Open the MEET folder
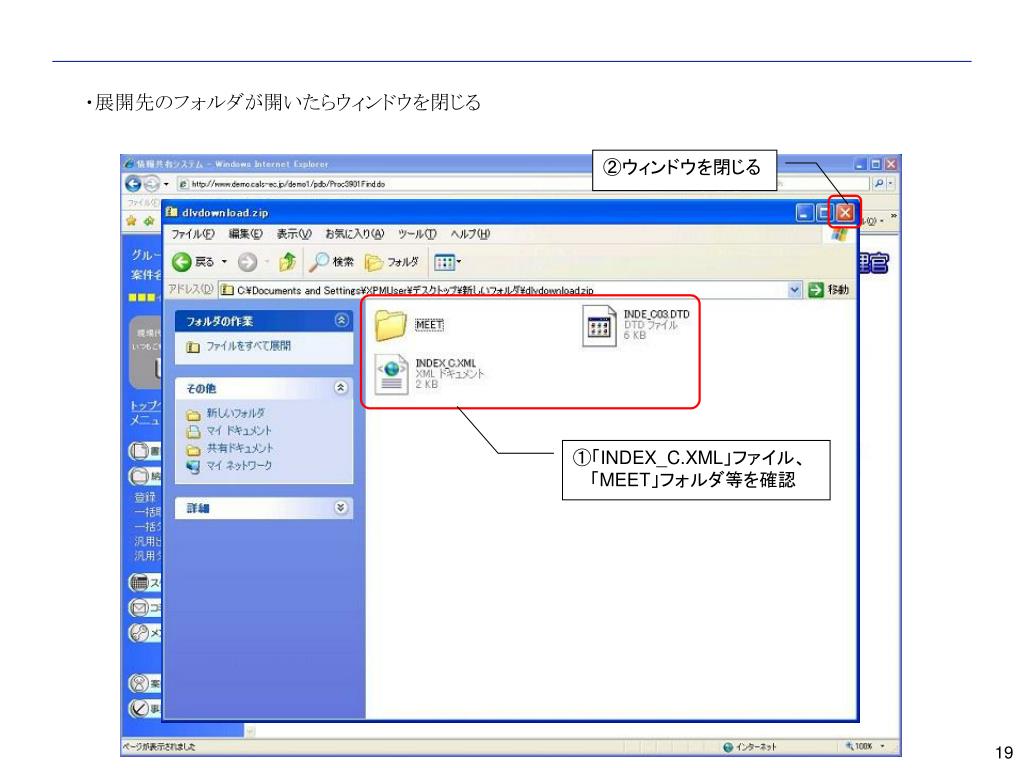Screen dimensions: 1024x768 pos(391,325)
